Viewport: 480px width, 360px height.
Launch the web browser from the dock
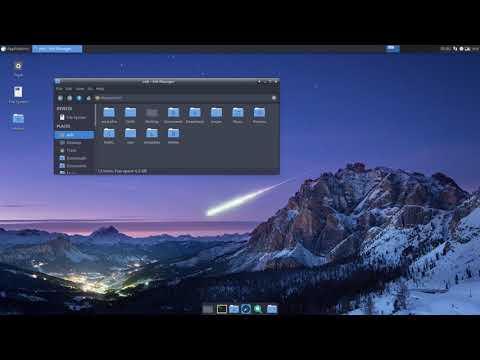point(246,309)
